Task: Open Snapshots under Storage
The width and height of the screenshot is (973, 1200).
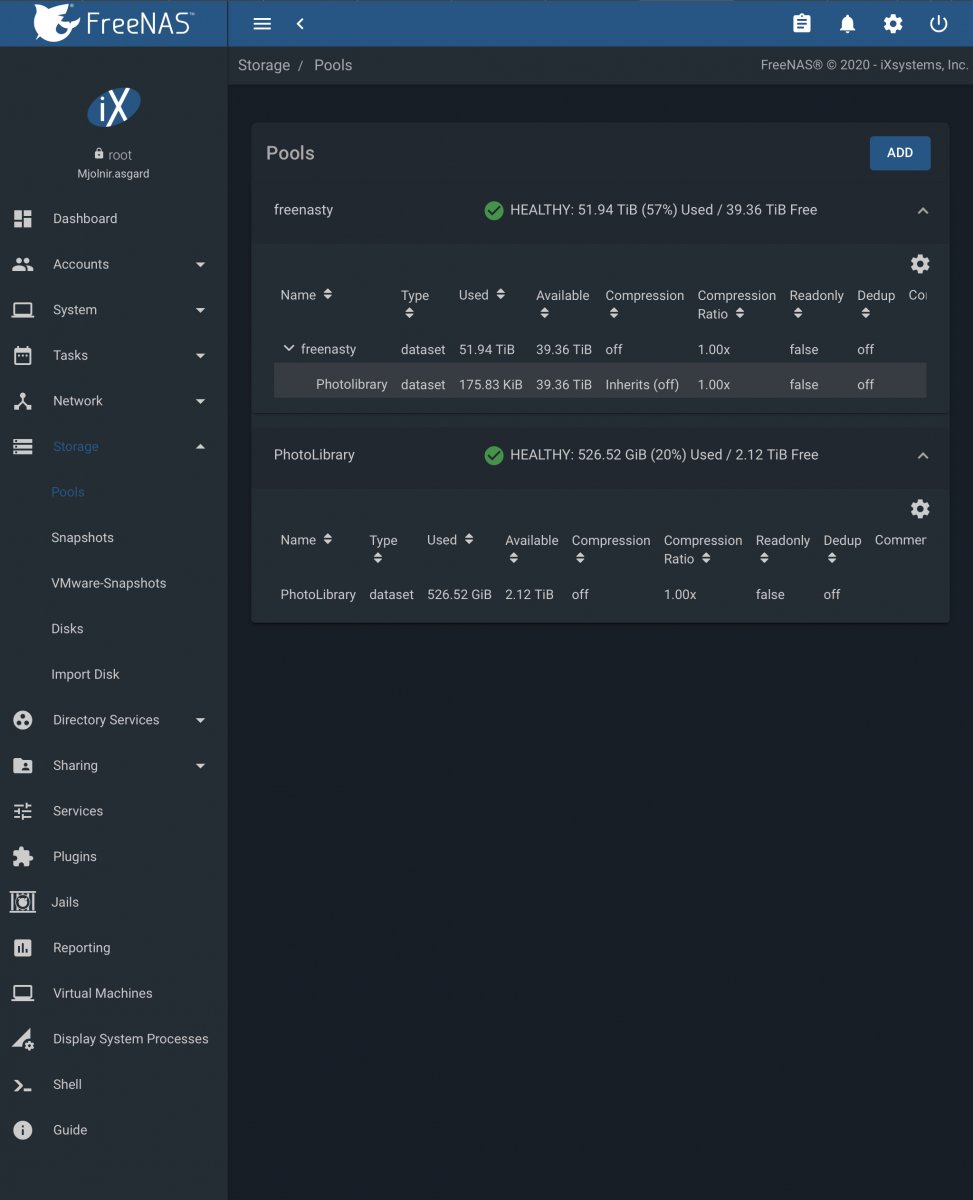Action: coord(82,537)
